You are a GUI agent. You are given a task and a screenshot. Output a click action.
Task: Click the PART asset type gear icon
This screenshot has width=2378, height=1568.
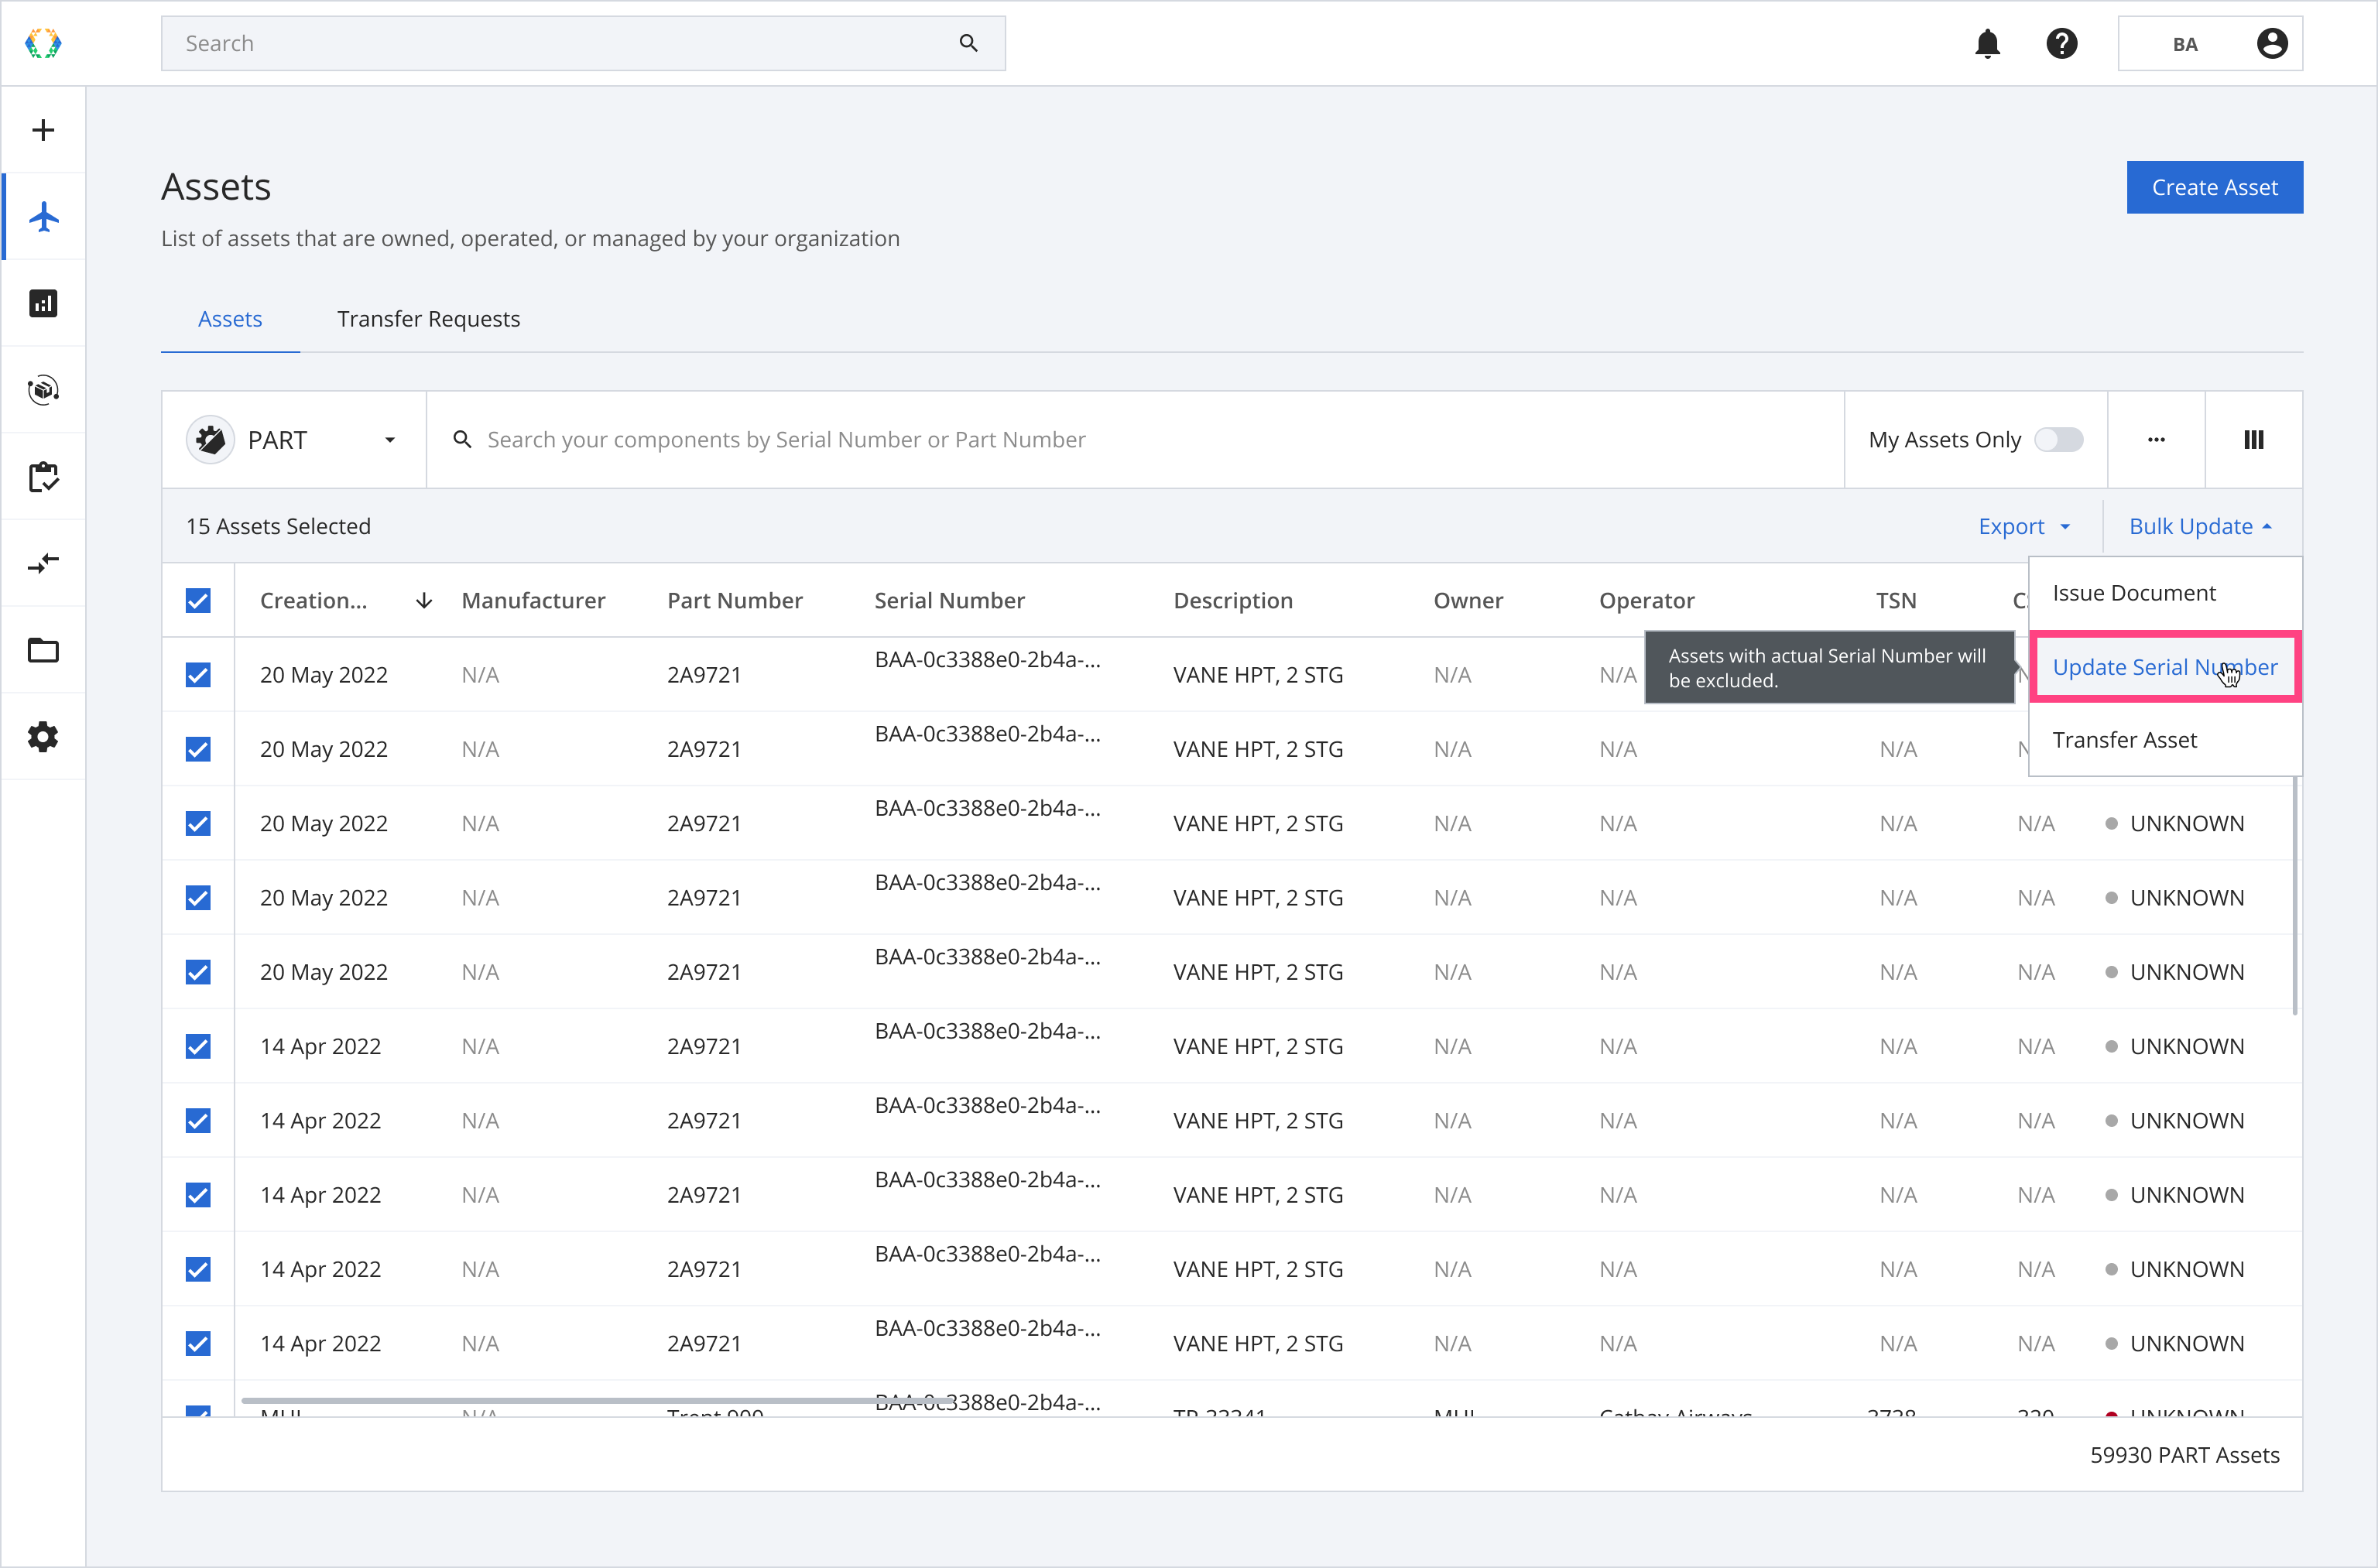(210, 440)
